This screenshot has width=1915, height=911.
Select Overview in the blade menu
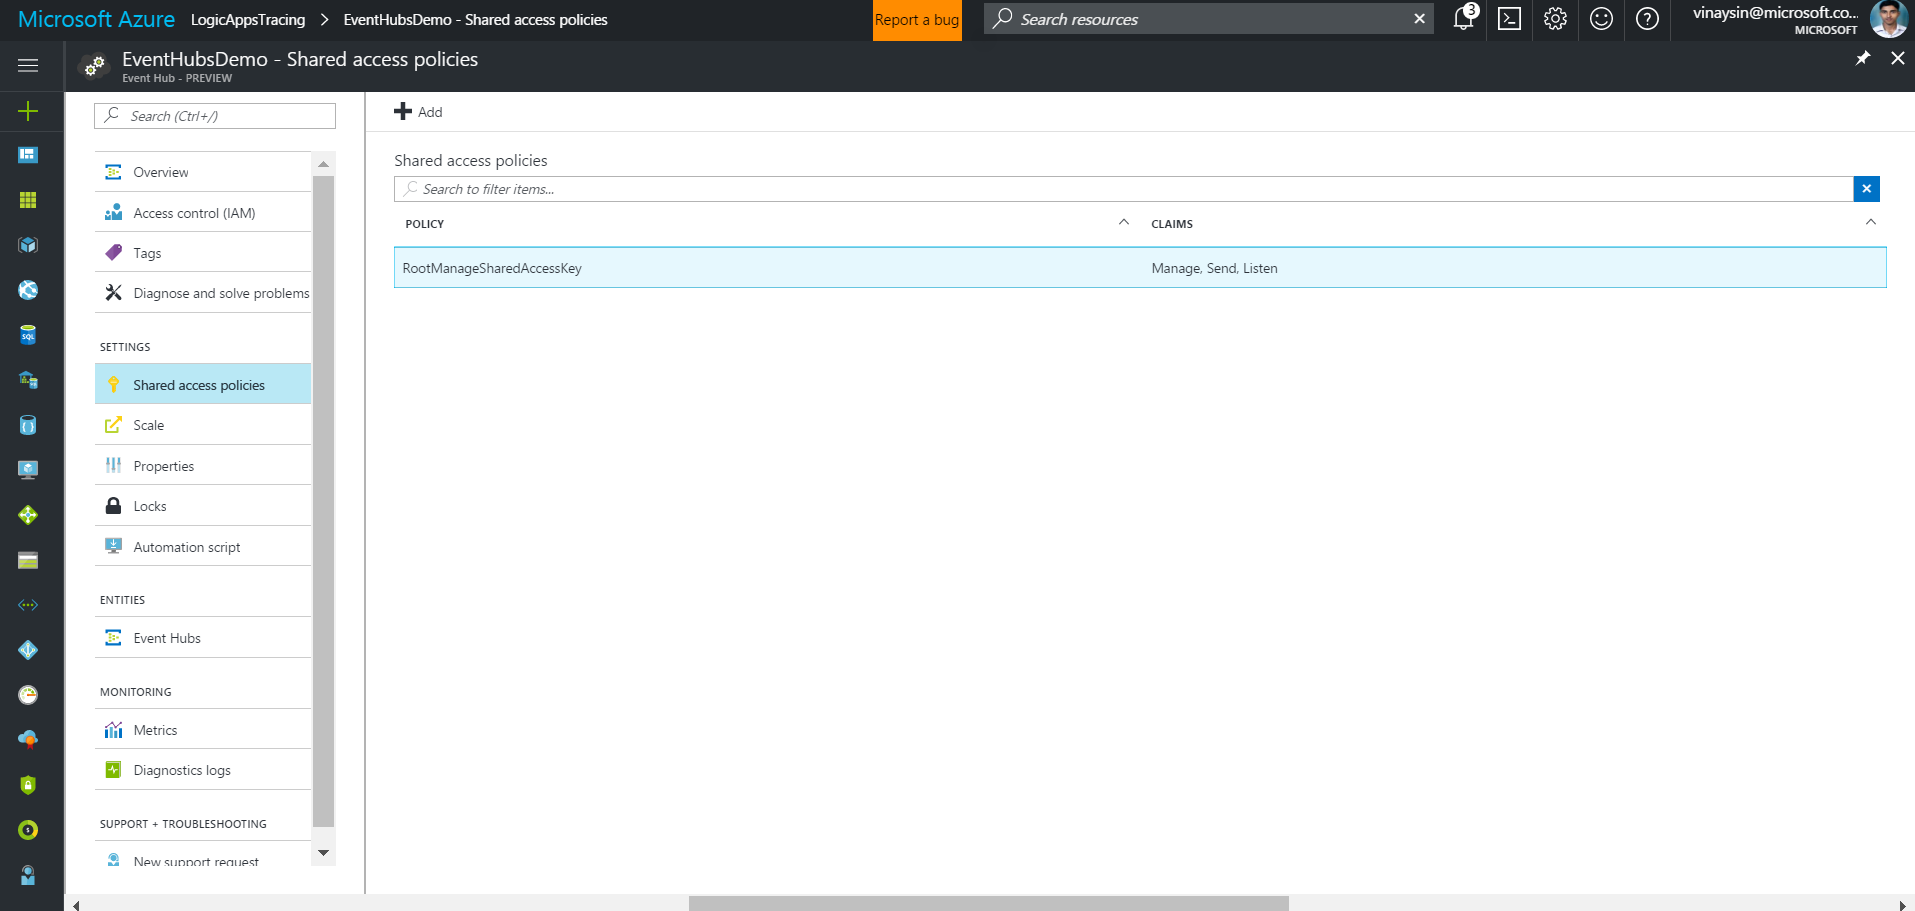click(x=203, y=172)
